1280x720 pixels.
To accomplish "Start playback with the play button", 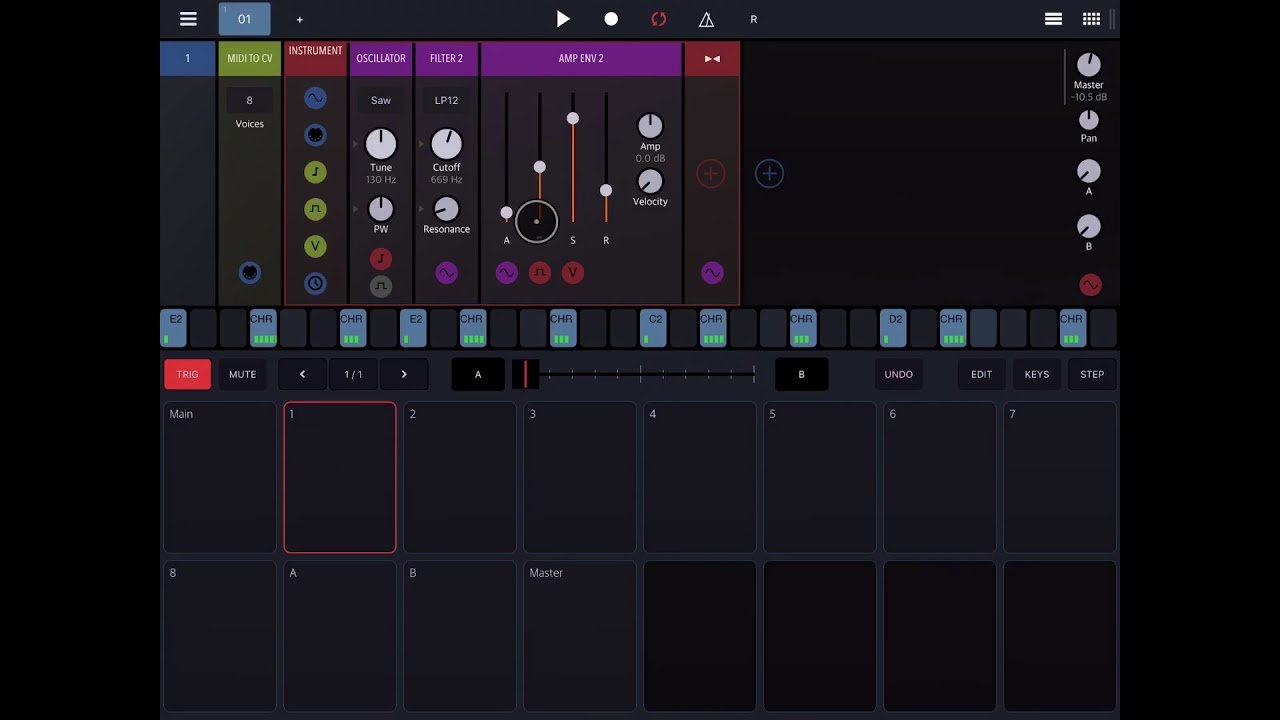I will pyautogui.click(x=563, y=19).
